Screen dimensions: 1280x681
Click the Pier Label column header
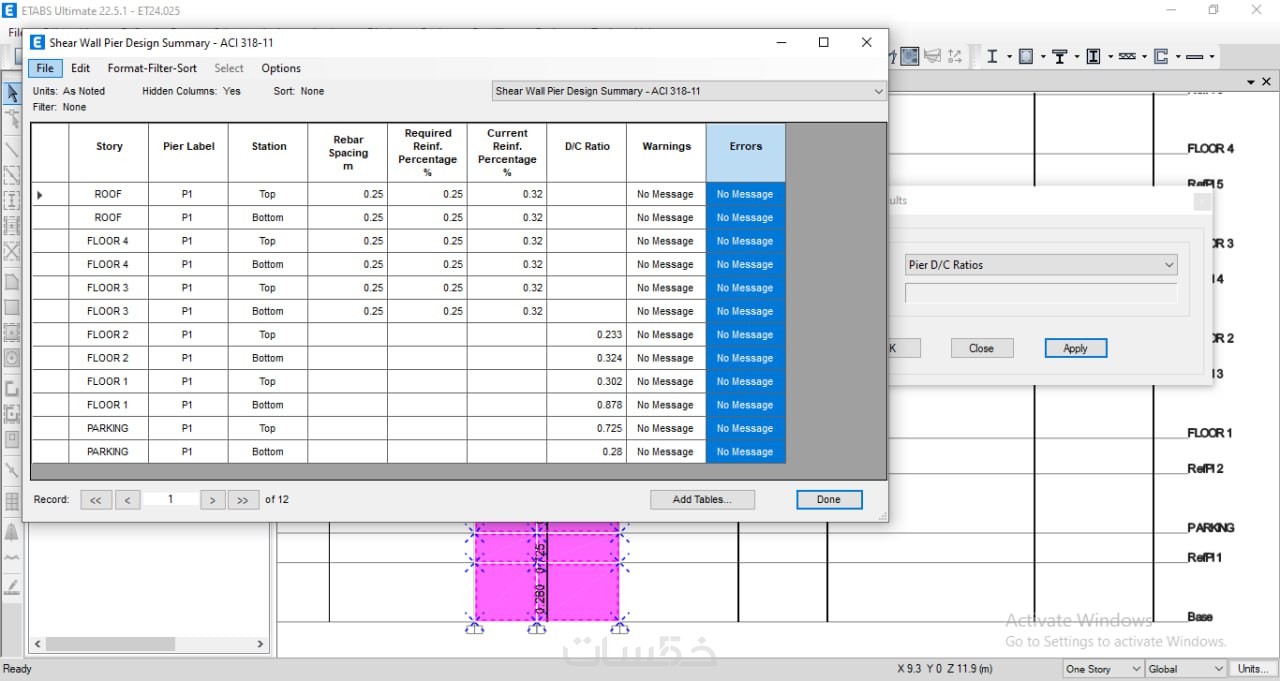click(188, 153)
